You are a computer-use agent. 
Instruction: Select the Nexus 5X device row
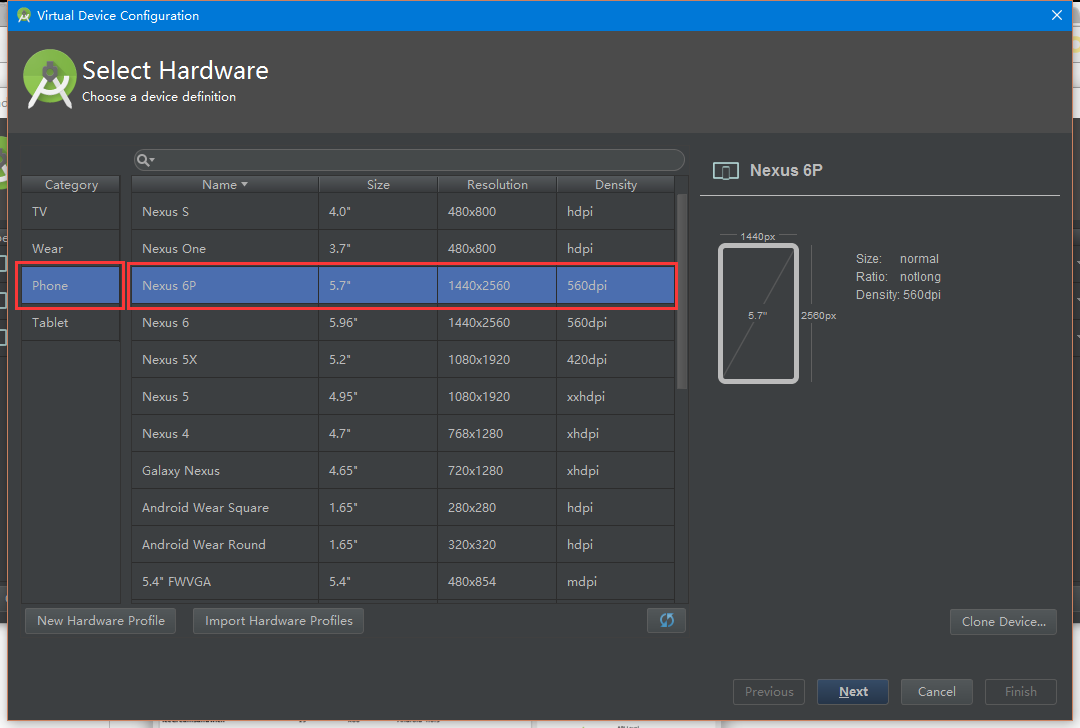[402, 360]
